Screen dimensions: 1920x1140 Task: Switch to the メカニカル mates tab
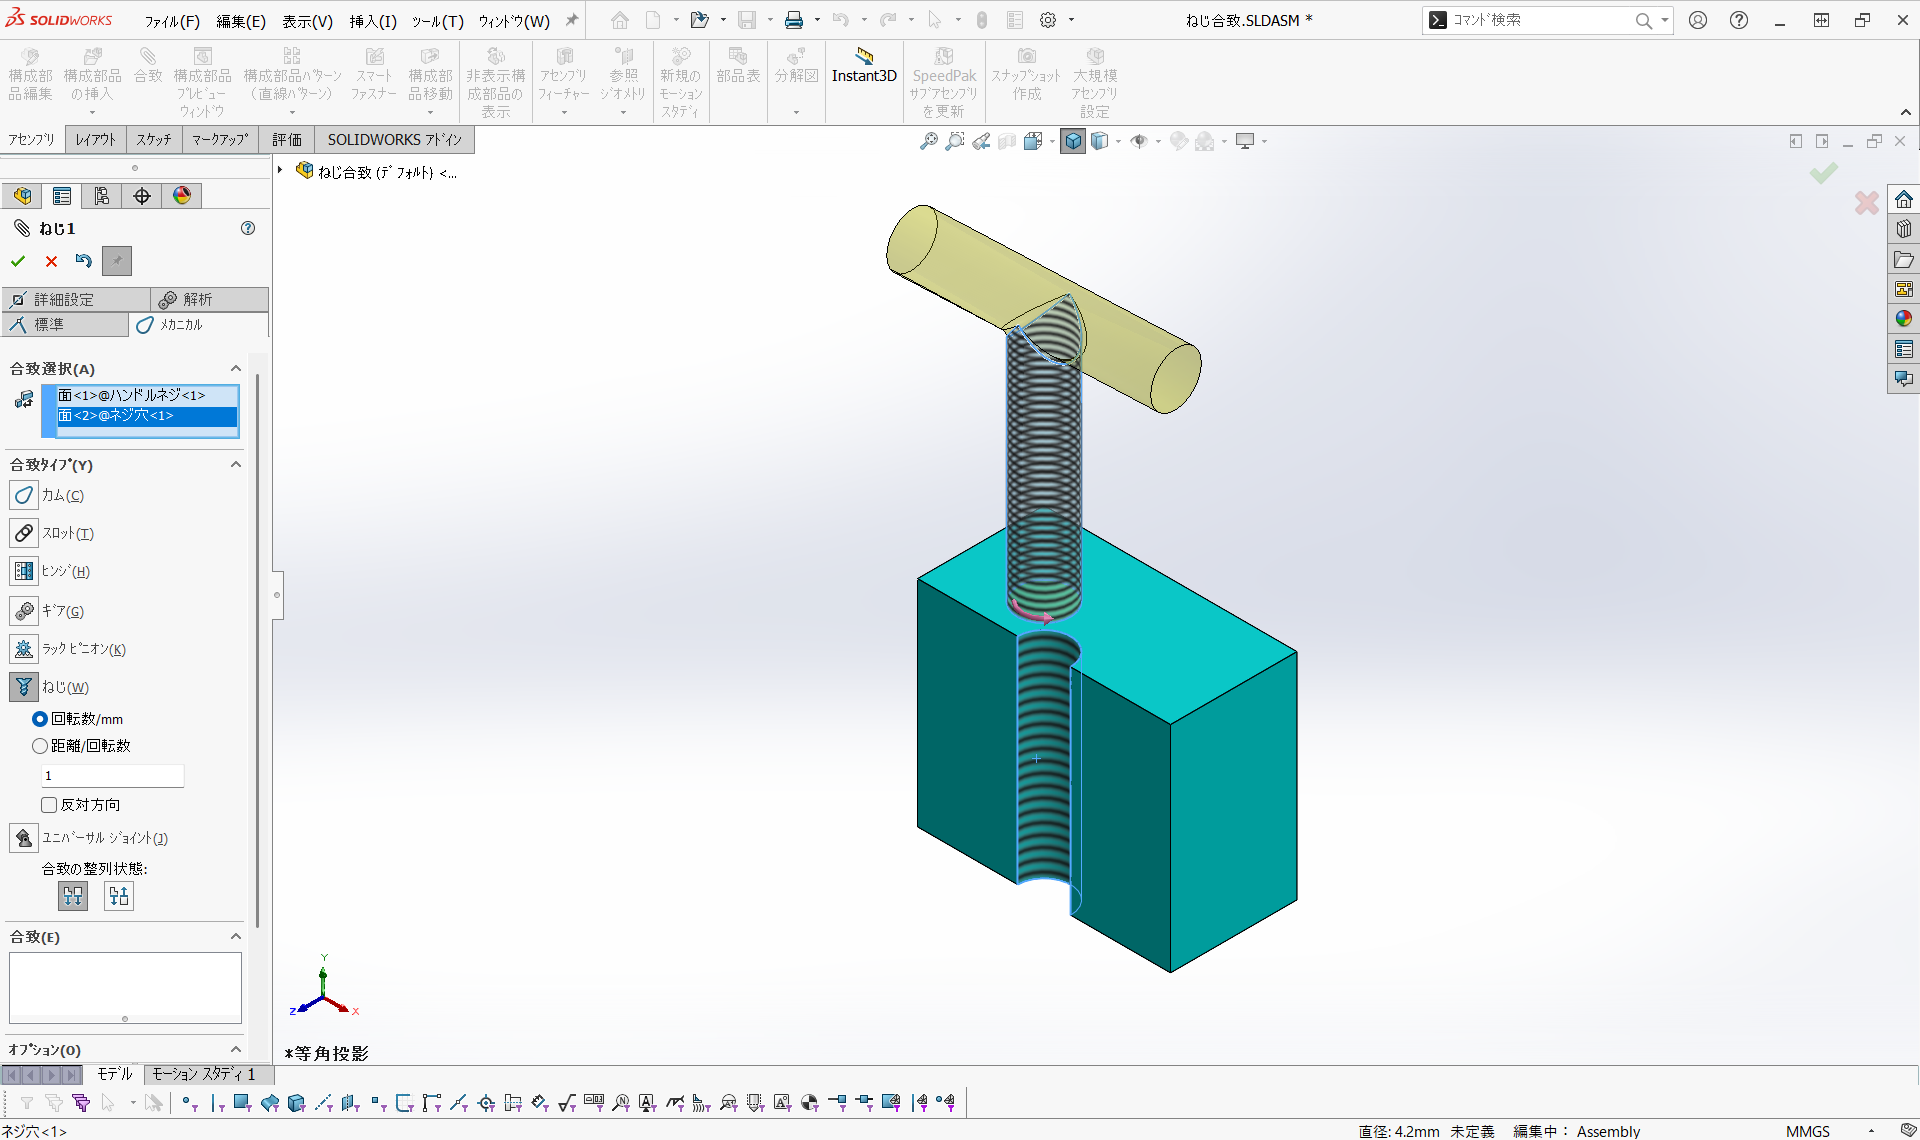coord(199,325)
